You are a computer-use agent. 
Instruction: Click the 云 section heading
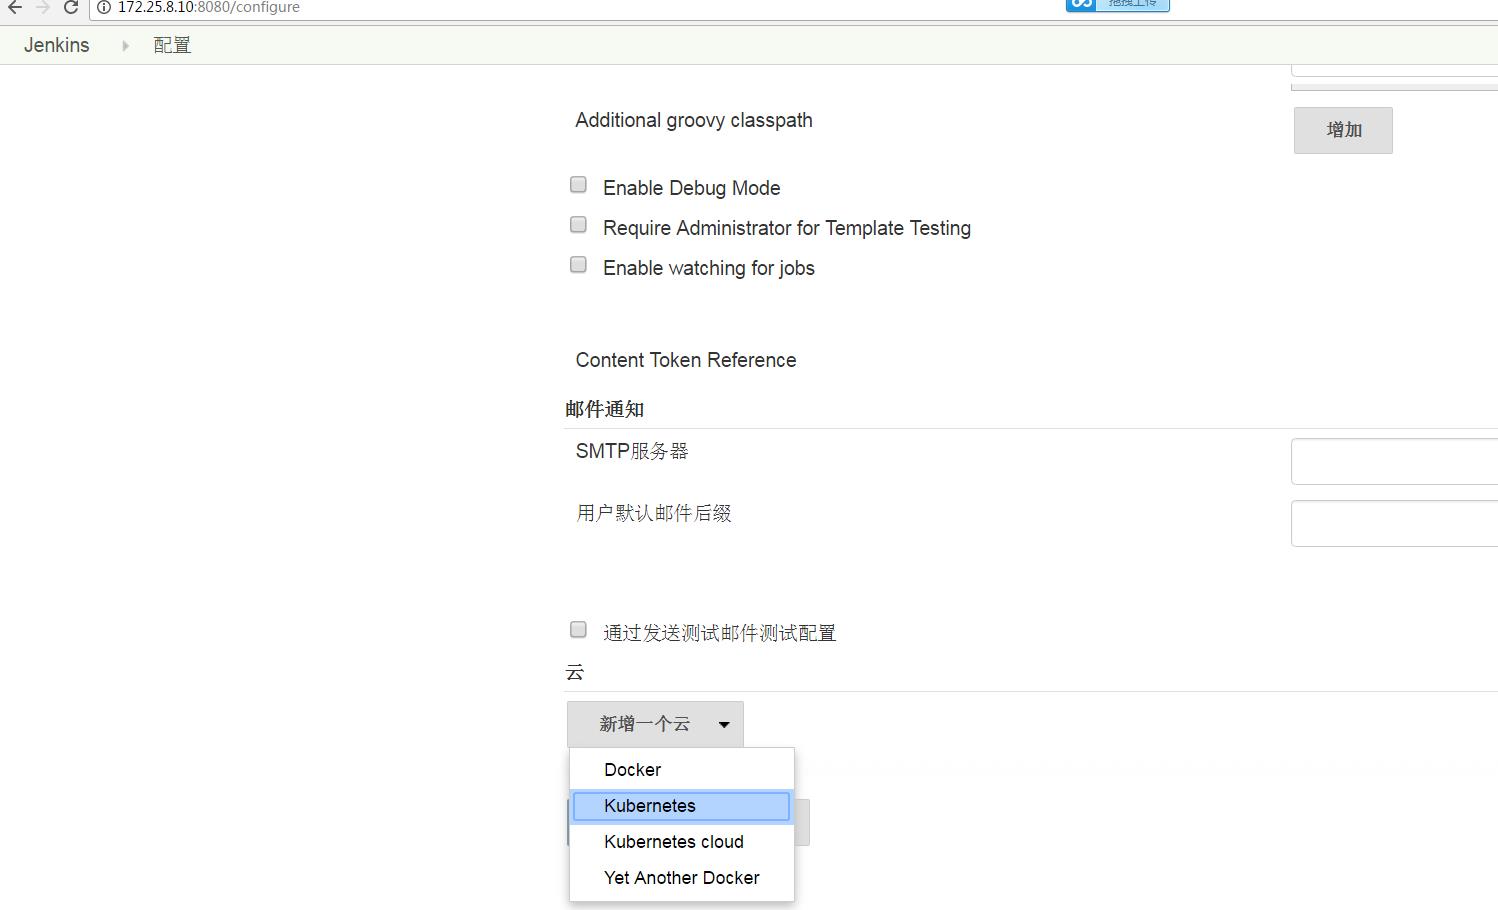[x=574, y=672]
